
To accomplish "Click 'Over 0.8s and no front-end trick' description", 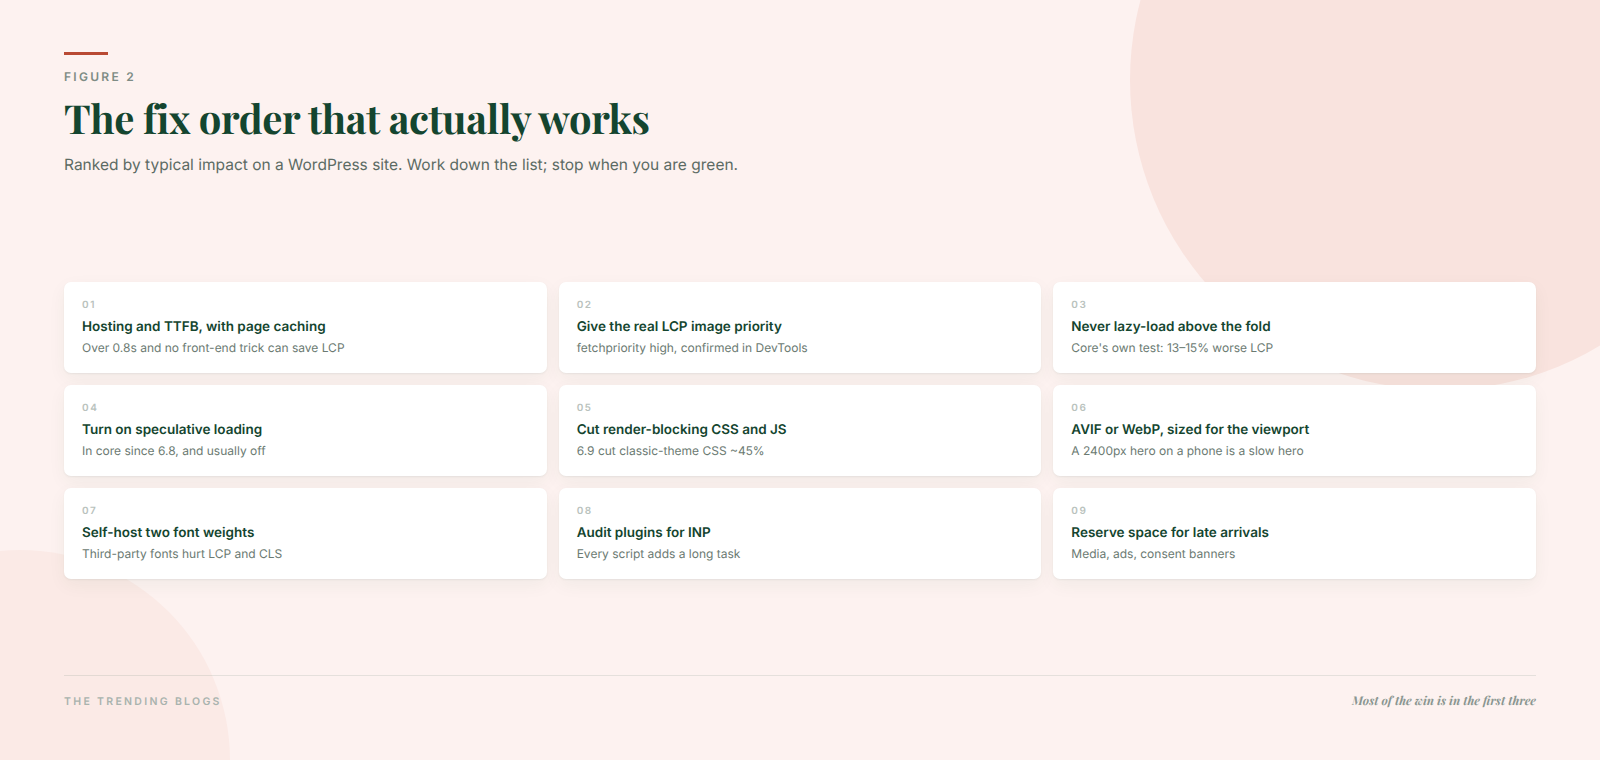I will pyautogui.click(x=213, y=348).
